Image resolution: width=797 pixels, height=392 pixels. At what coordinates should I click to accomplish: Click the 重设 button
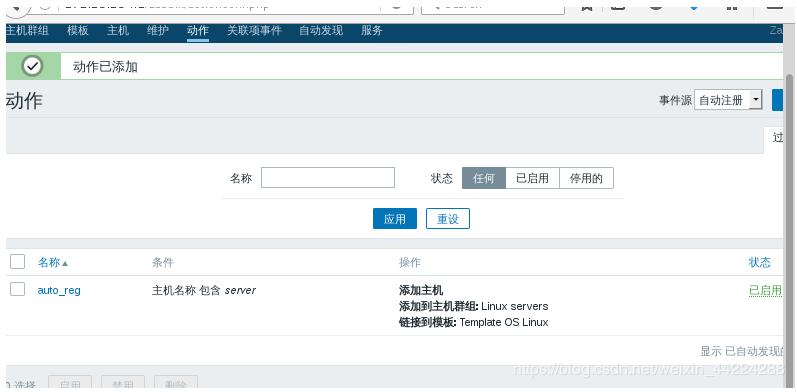[448, 219]
